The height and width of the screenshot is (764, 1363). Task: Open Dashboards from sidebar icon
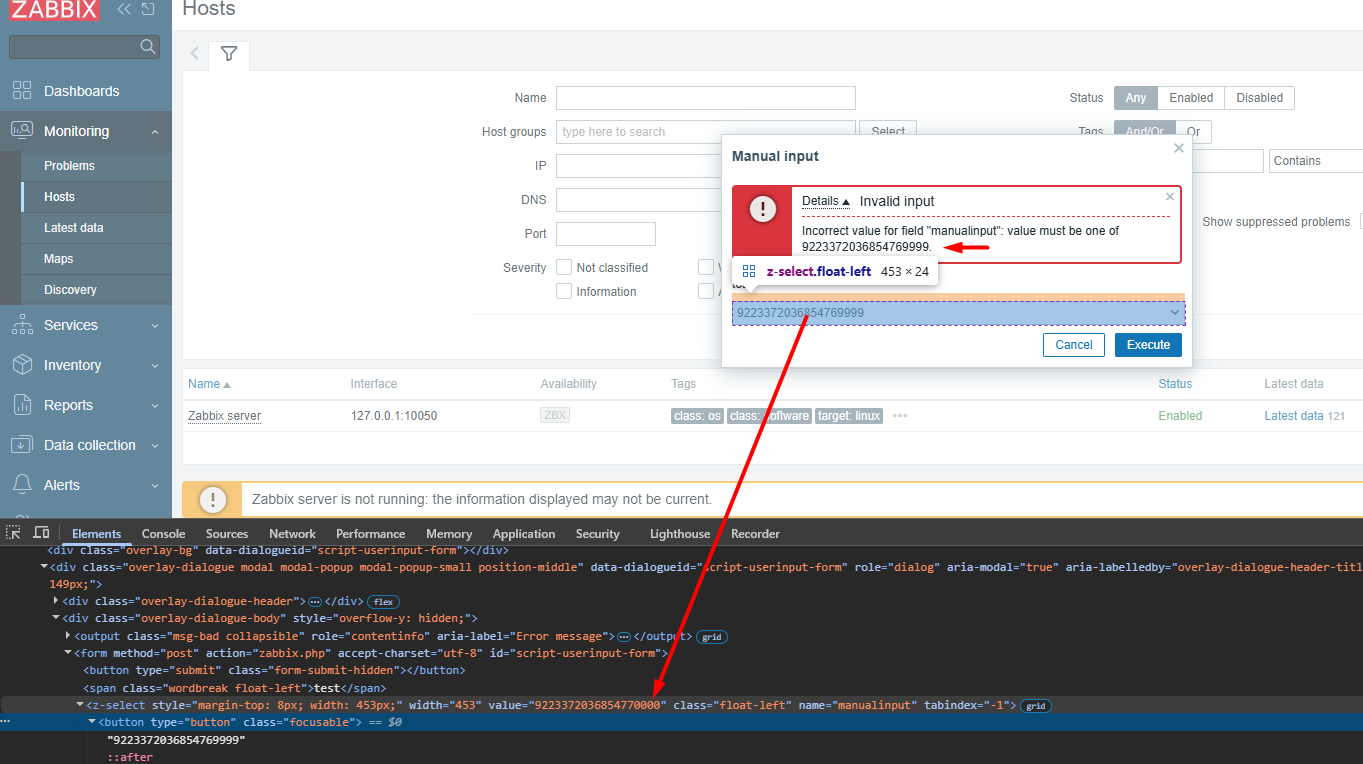[x=22, y=91]
